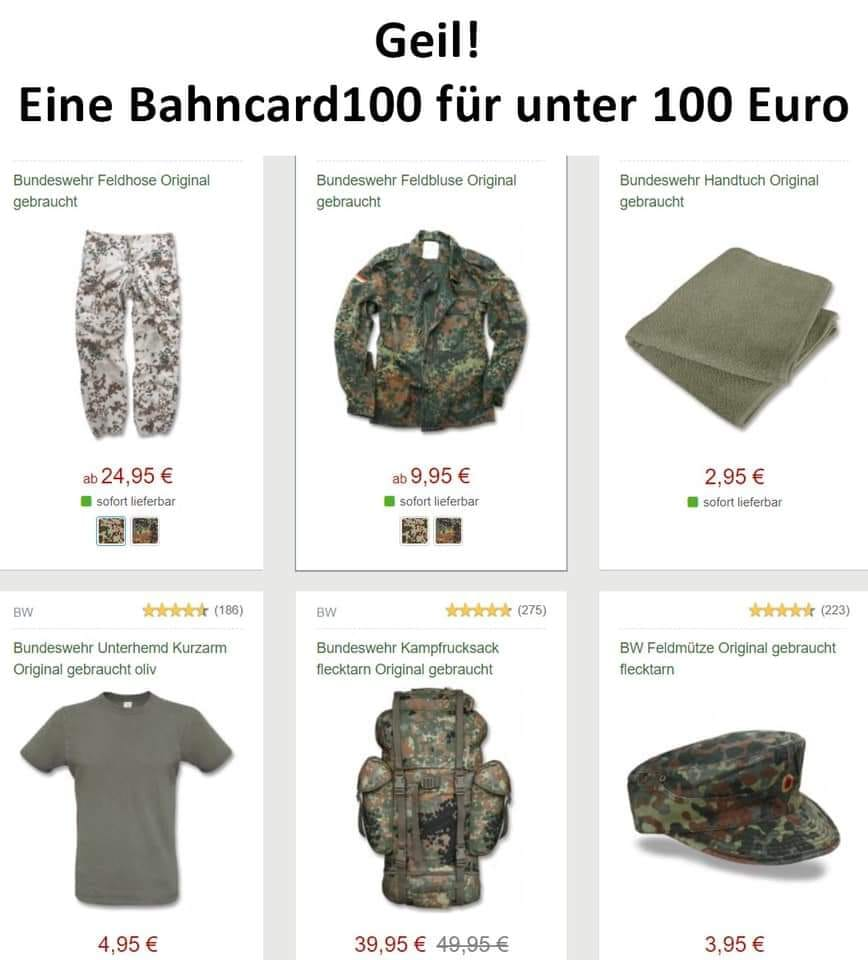Viewport: 868px width, 960px height.
Task: Open the 'Bundeswehr Feldhose Original gebraucht' title link
Action: pyautogui.click(x=111, y=191)
